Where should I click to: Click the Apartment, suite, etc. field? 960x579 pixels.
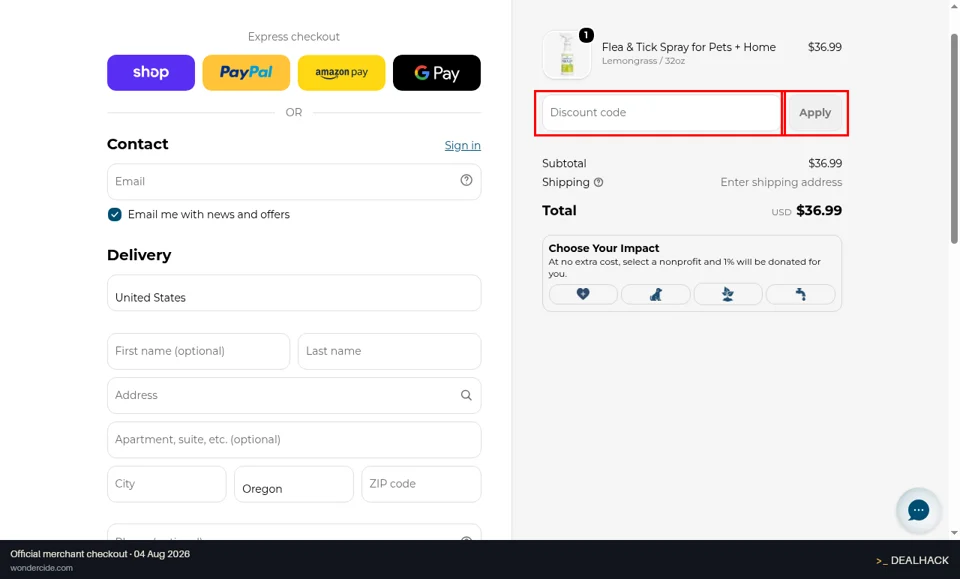point(294,439)
